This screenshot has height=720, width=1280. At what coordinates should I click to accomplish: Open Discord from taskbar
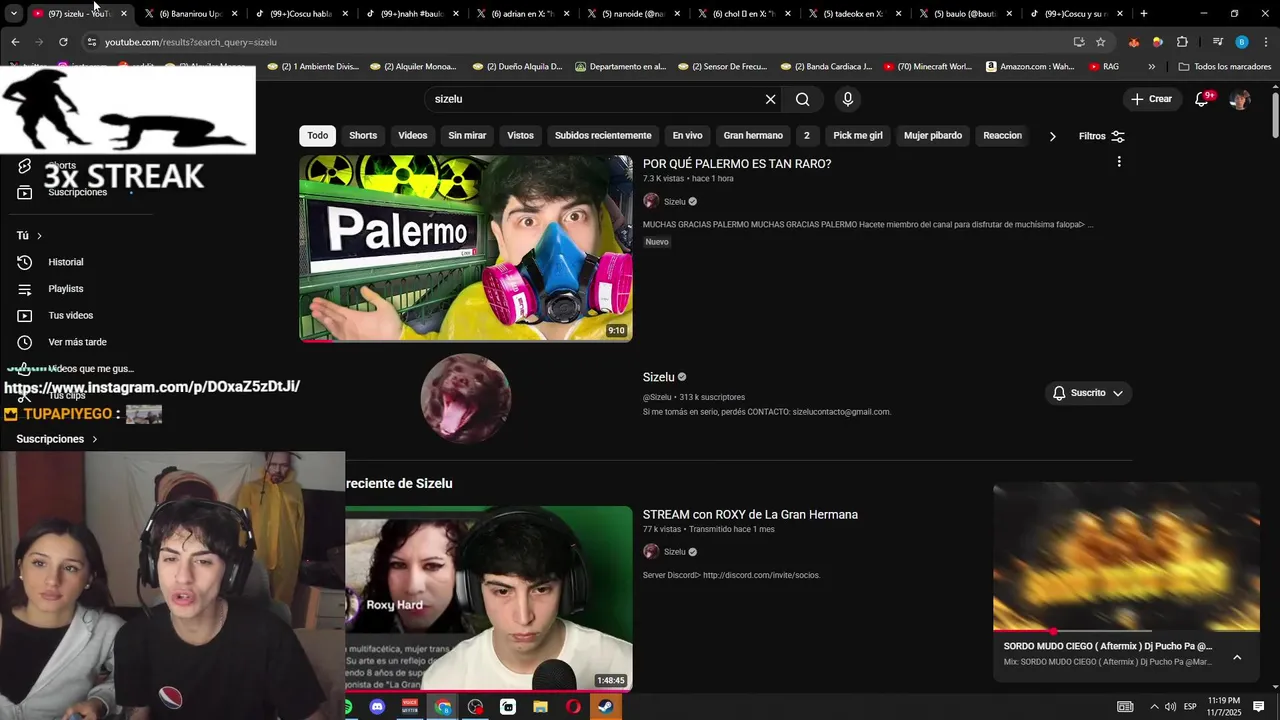point(377,707)
